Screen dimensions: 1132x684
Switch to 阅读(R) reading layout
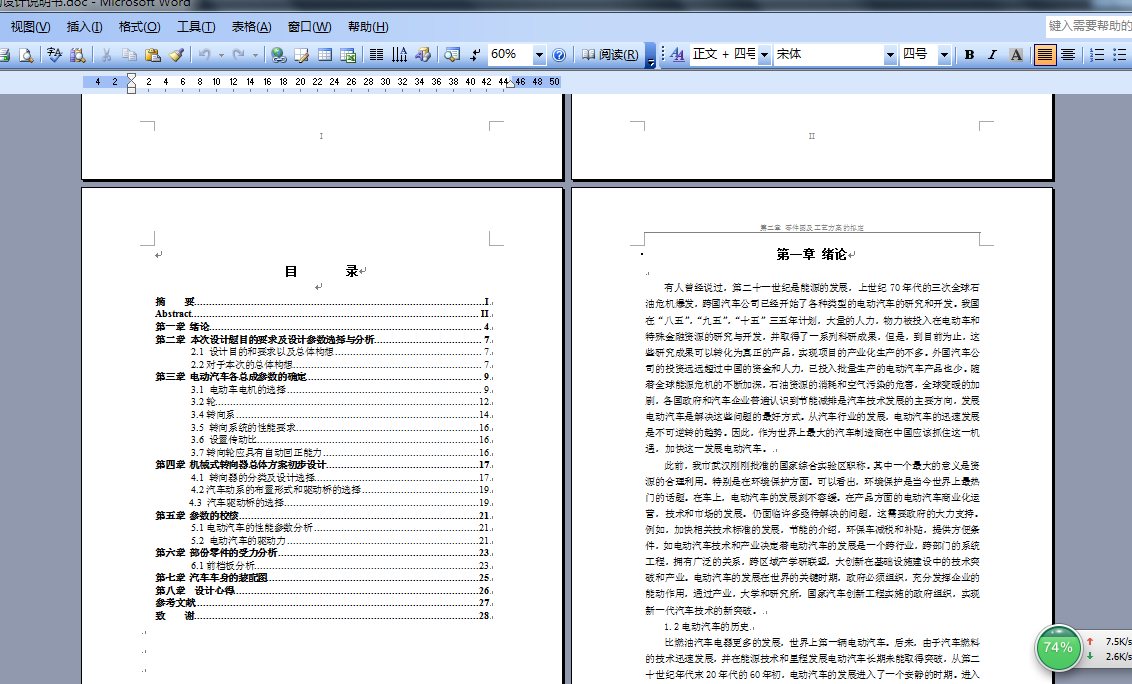pos(610,55)
